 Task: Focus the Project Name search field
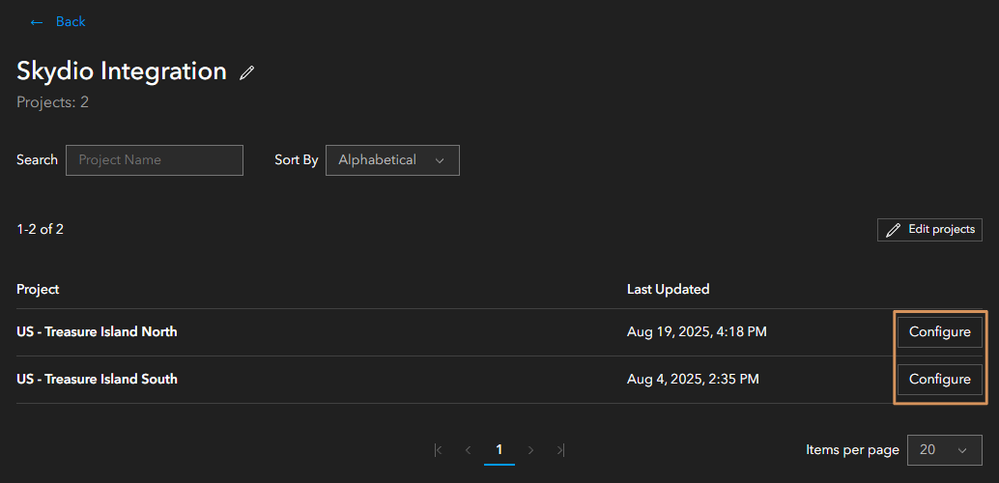coord(154,160)
